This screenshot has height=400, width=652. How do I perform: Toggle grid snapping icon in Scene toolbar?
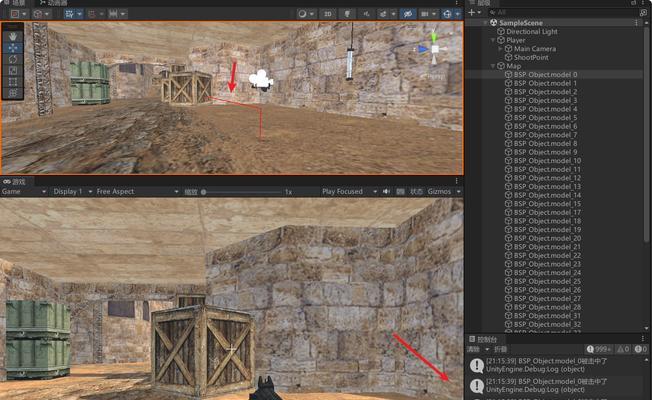[x=92, y=14]
